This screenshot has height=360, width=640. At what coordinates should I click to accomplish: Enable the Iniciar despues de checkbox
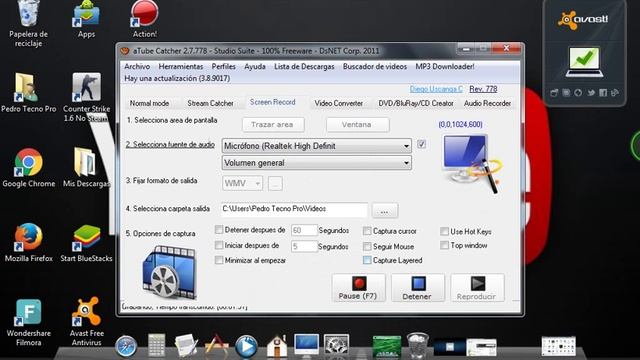coord(219,245)
